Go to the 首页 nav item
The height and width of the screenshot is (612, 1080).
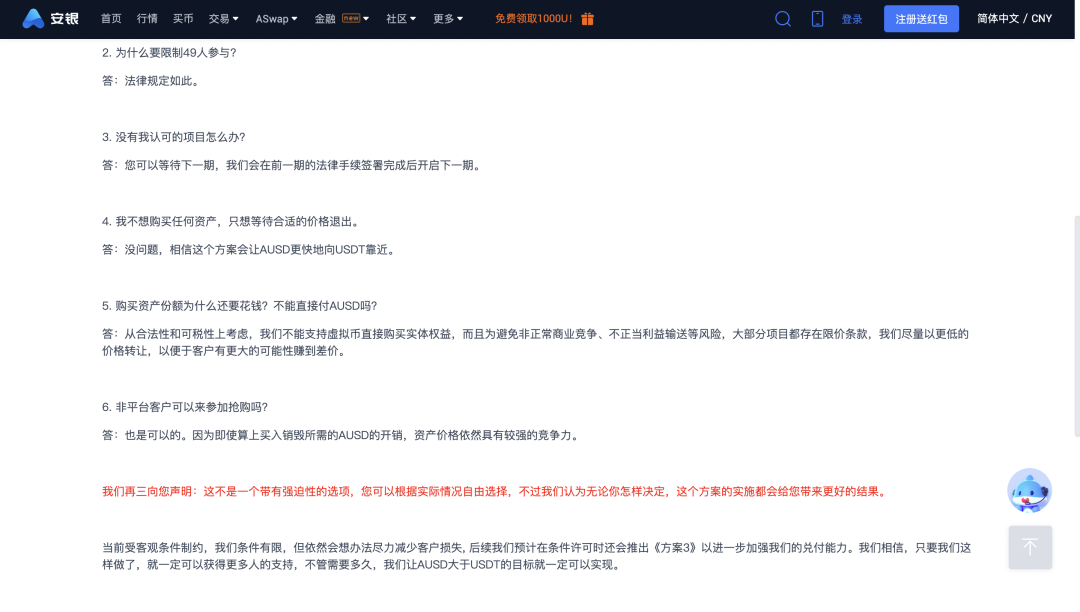pos(111,19)
